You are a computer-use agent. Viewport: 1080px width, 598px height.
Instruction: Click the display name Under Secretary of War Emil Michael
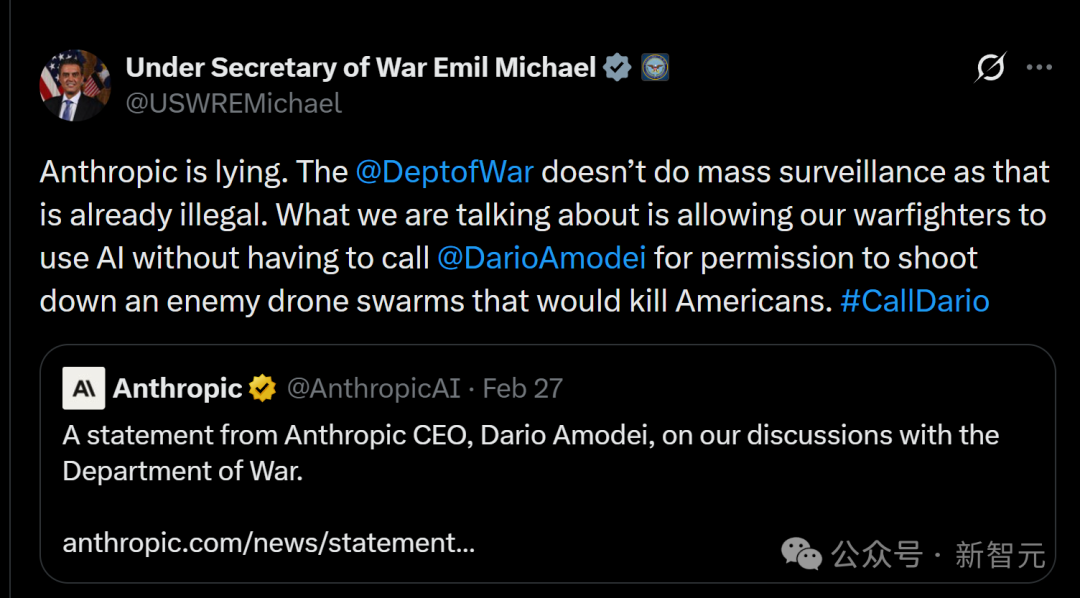click(x=361, y=68)
